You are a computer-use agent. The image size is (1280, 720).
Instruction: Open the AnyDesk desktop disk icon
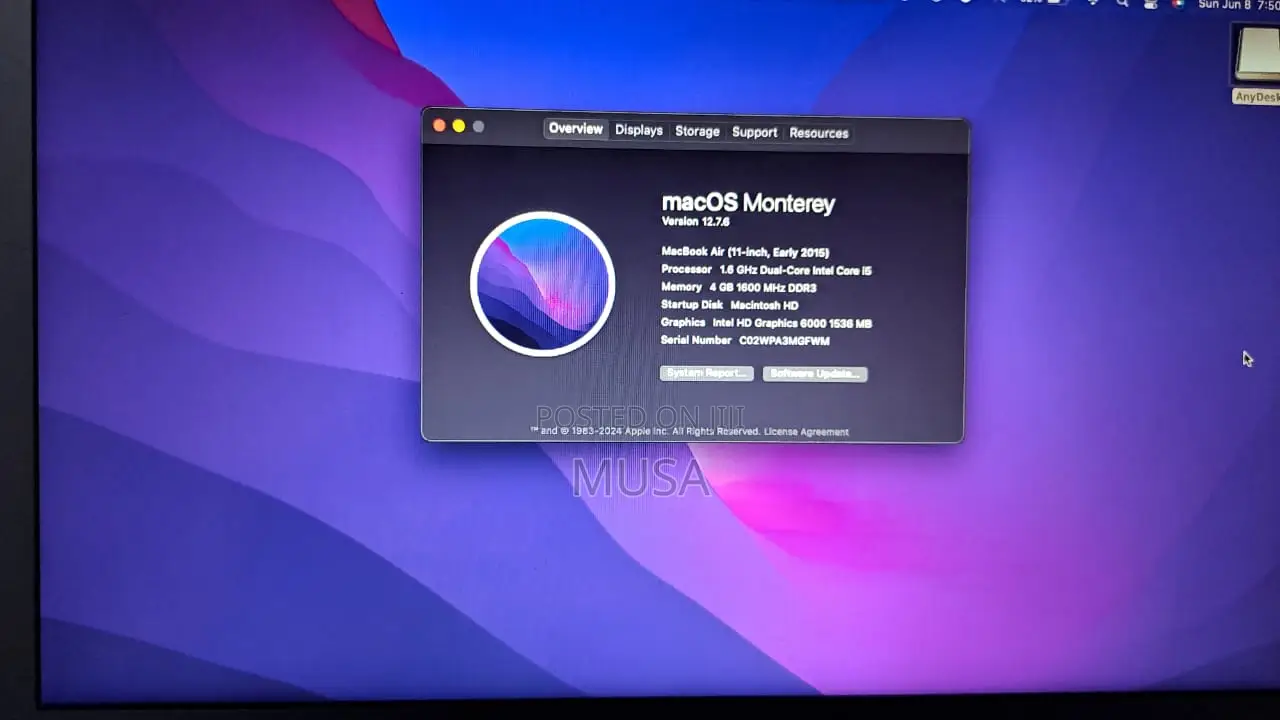pyautogui.click(x=1257, y=62)
